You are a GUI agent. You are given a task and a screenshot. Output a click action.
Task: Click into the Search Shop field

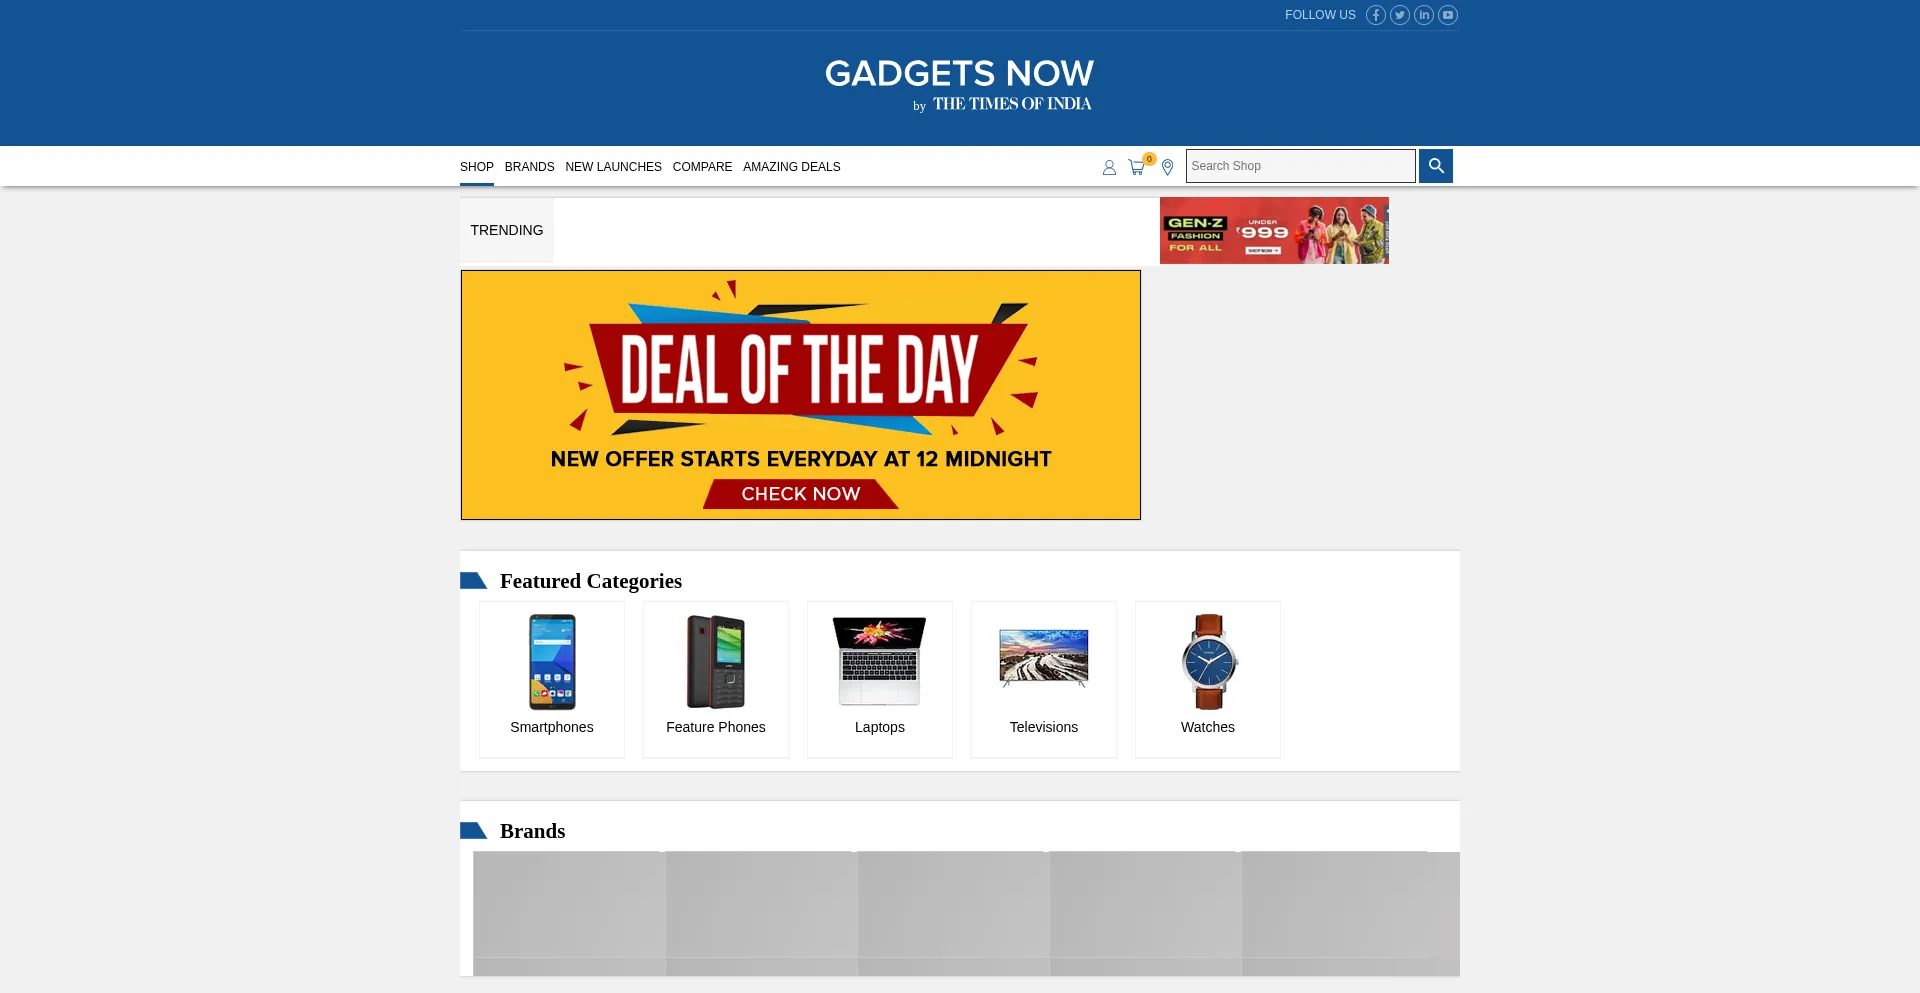coord(1301,166)
